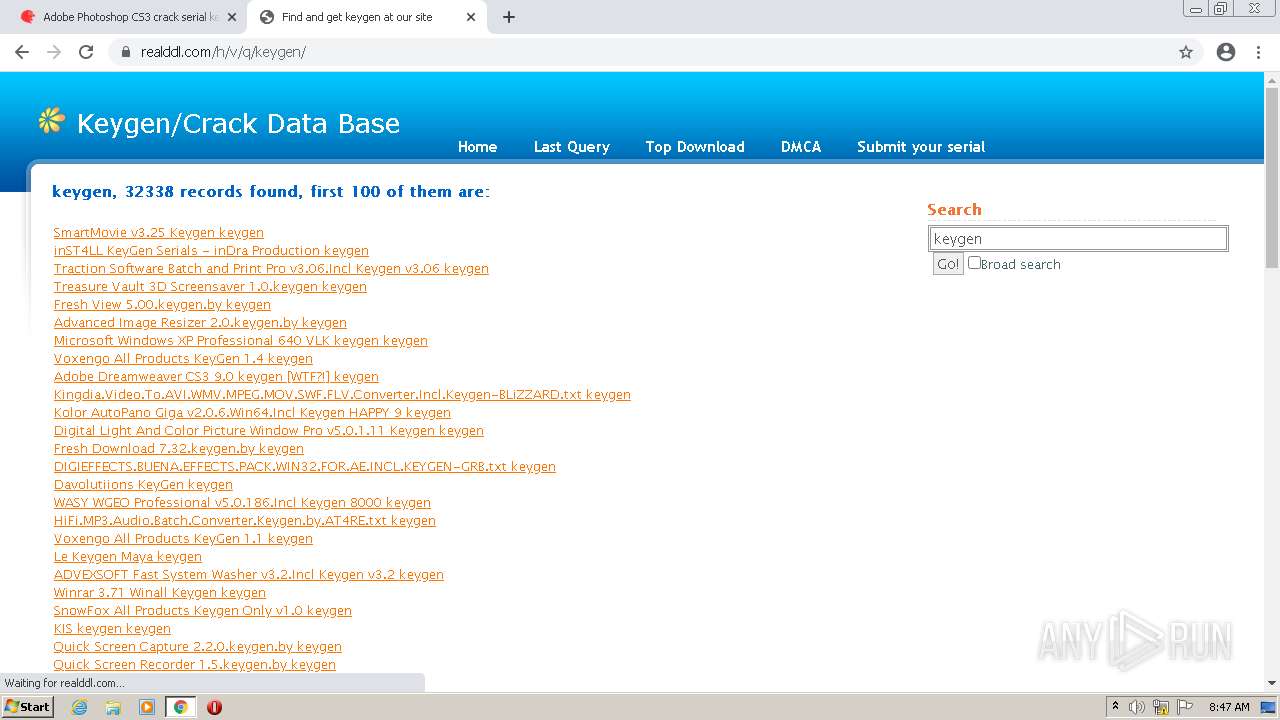Open Quick Screen Recorder 1.5 link
1280x720 pixels.
click(194, 665)
